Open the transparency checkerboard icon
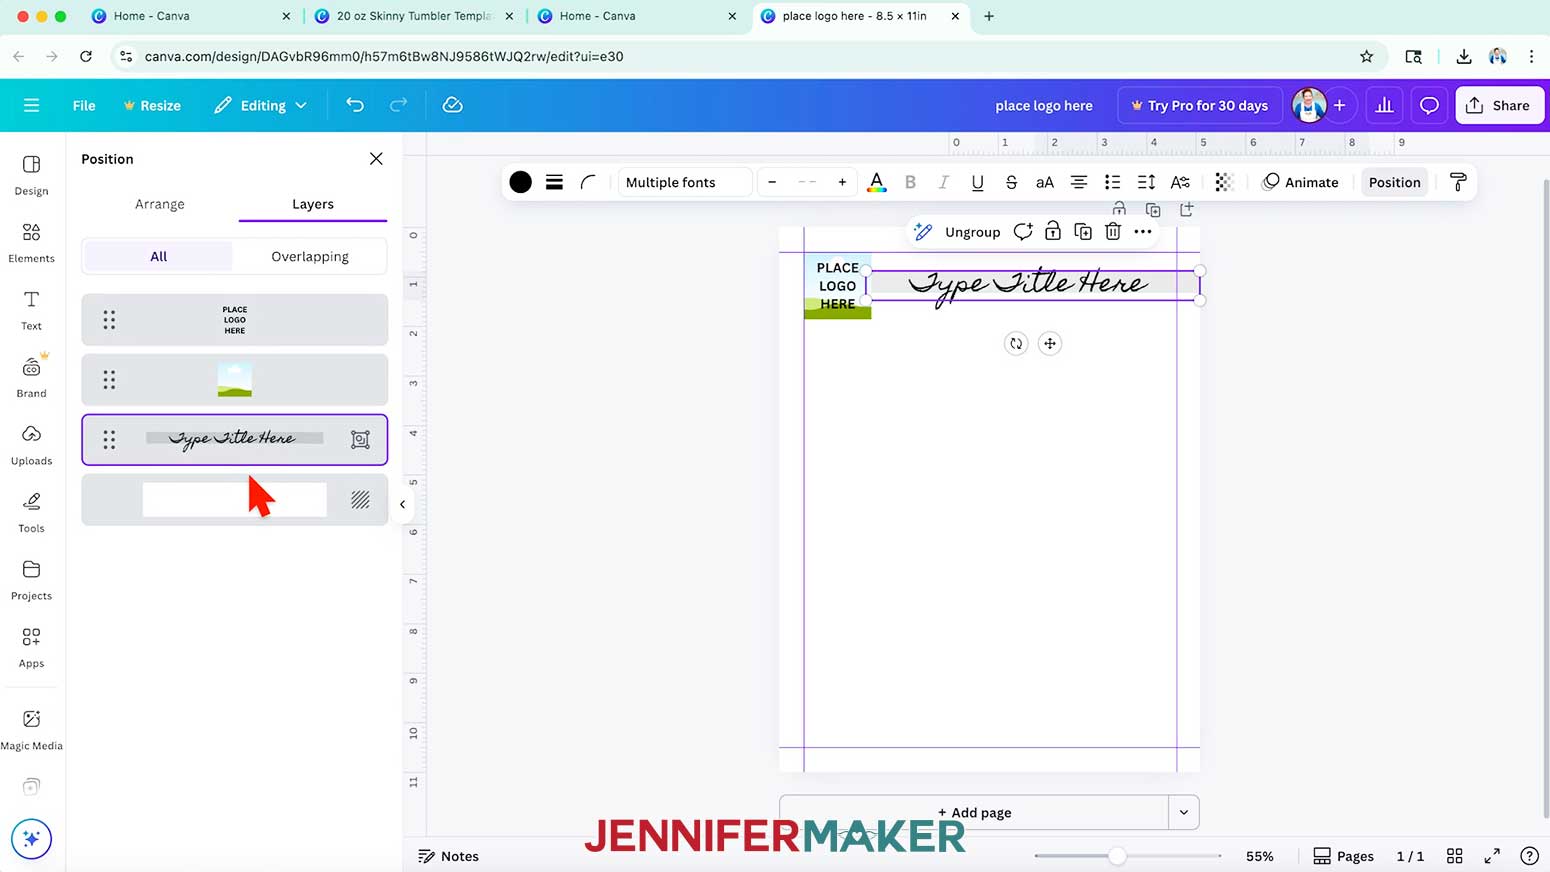Viewport: 1550px width, 872px height. pyautogui.click(x=1224, y=182)
